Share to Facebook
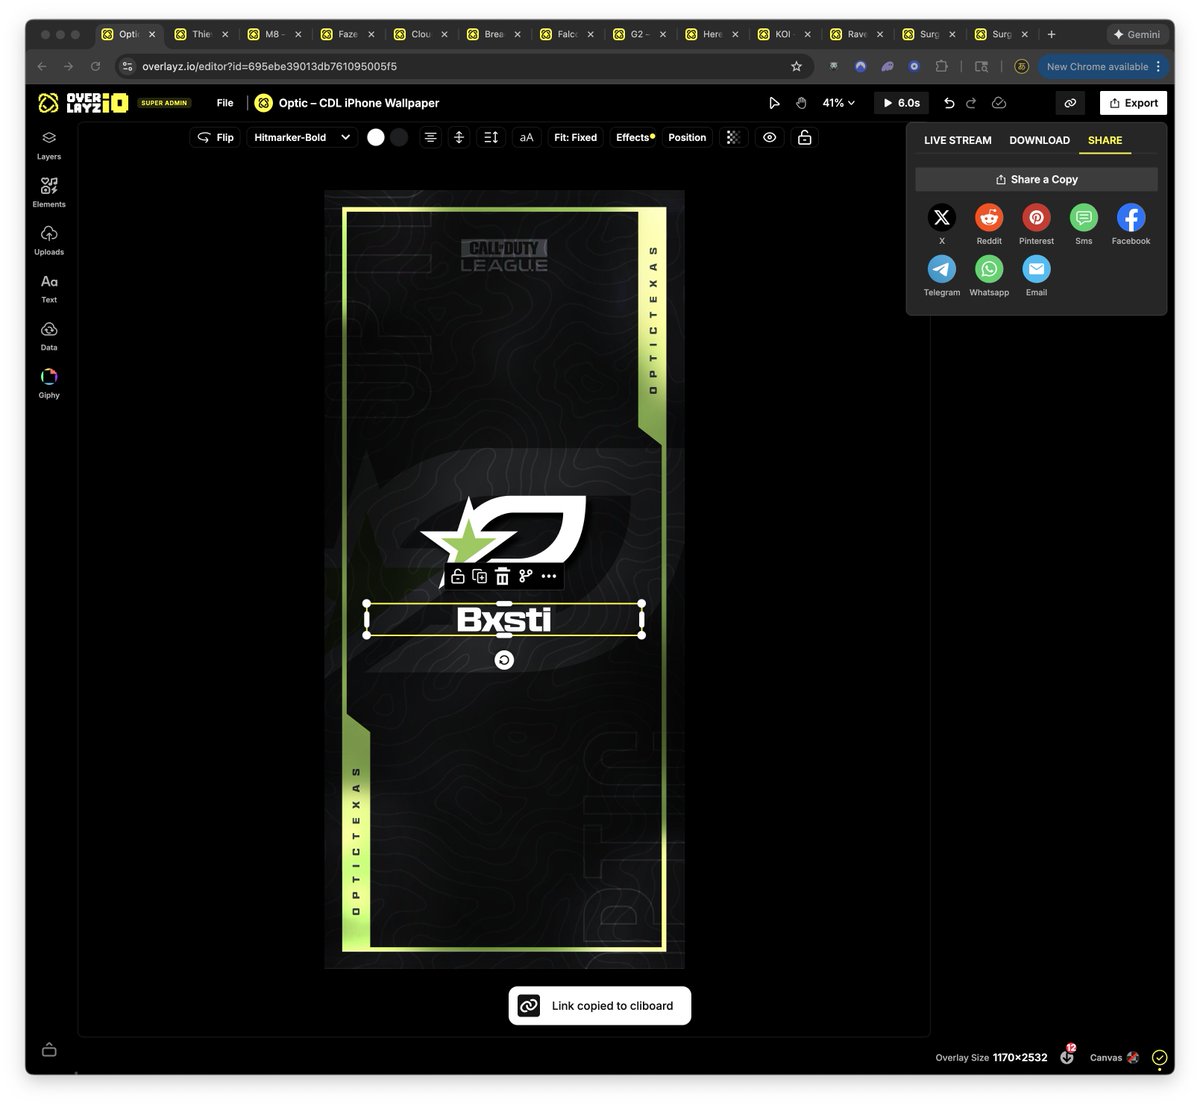Screen dimensions: 1200x1106 pyautogui.click(x=1131, y=217)
